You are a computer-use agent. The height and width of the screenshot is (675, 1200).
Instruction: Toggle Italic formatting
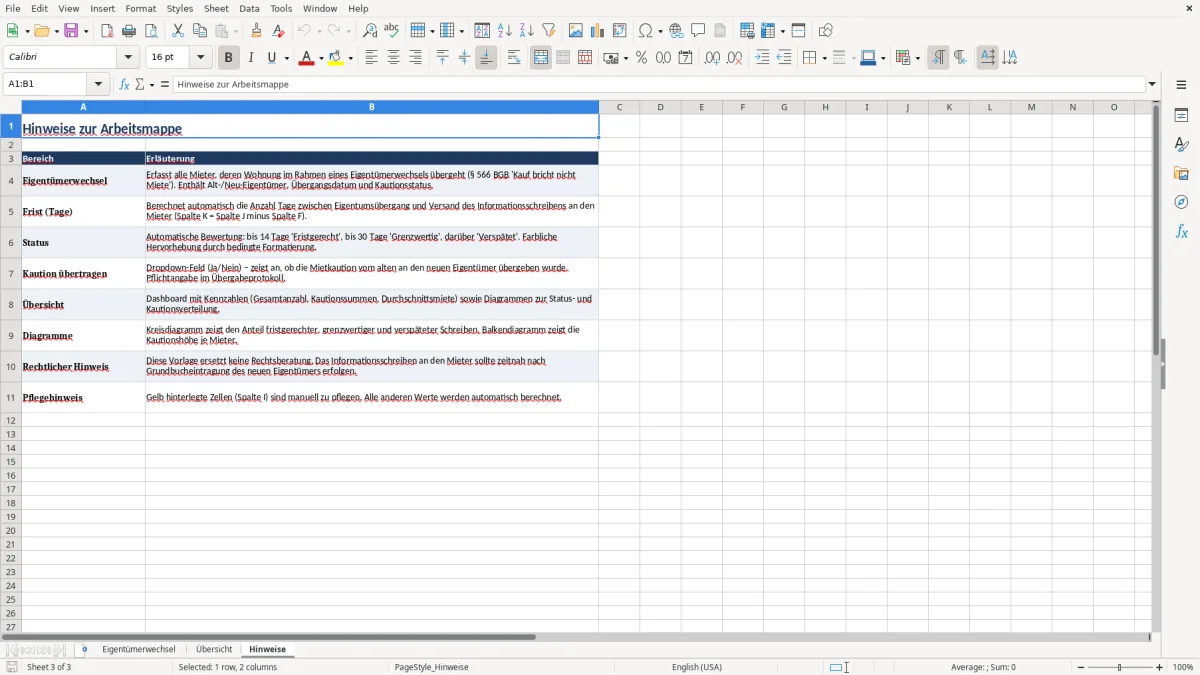[251, 58]
